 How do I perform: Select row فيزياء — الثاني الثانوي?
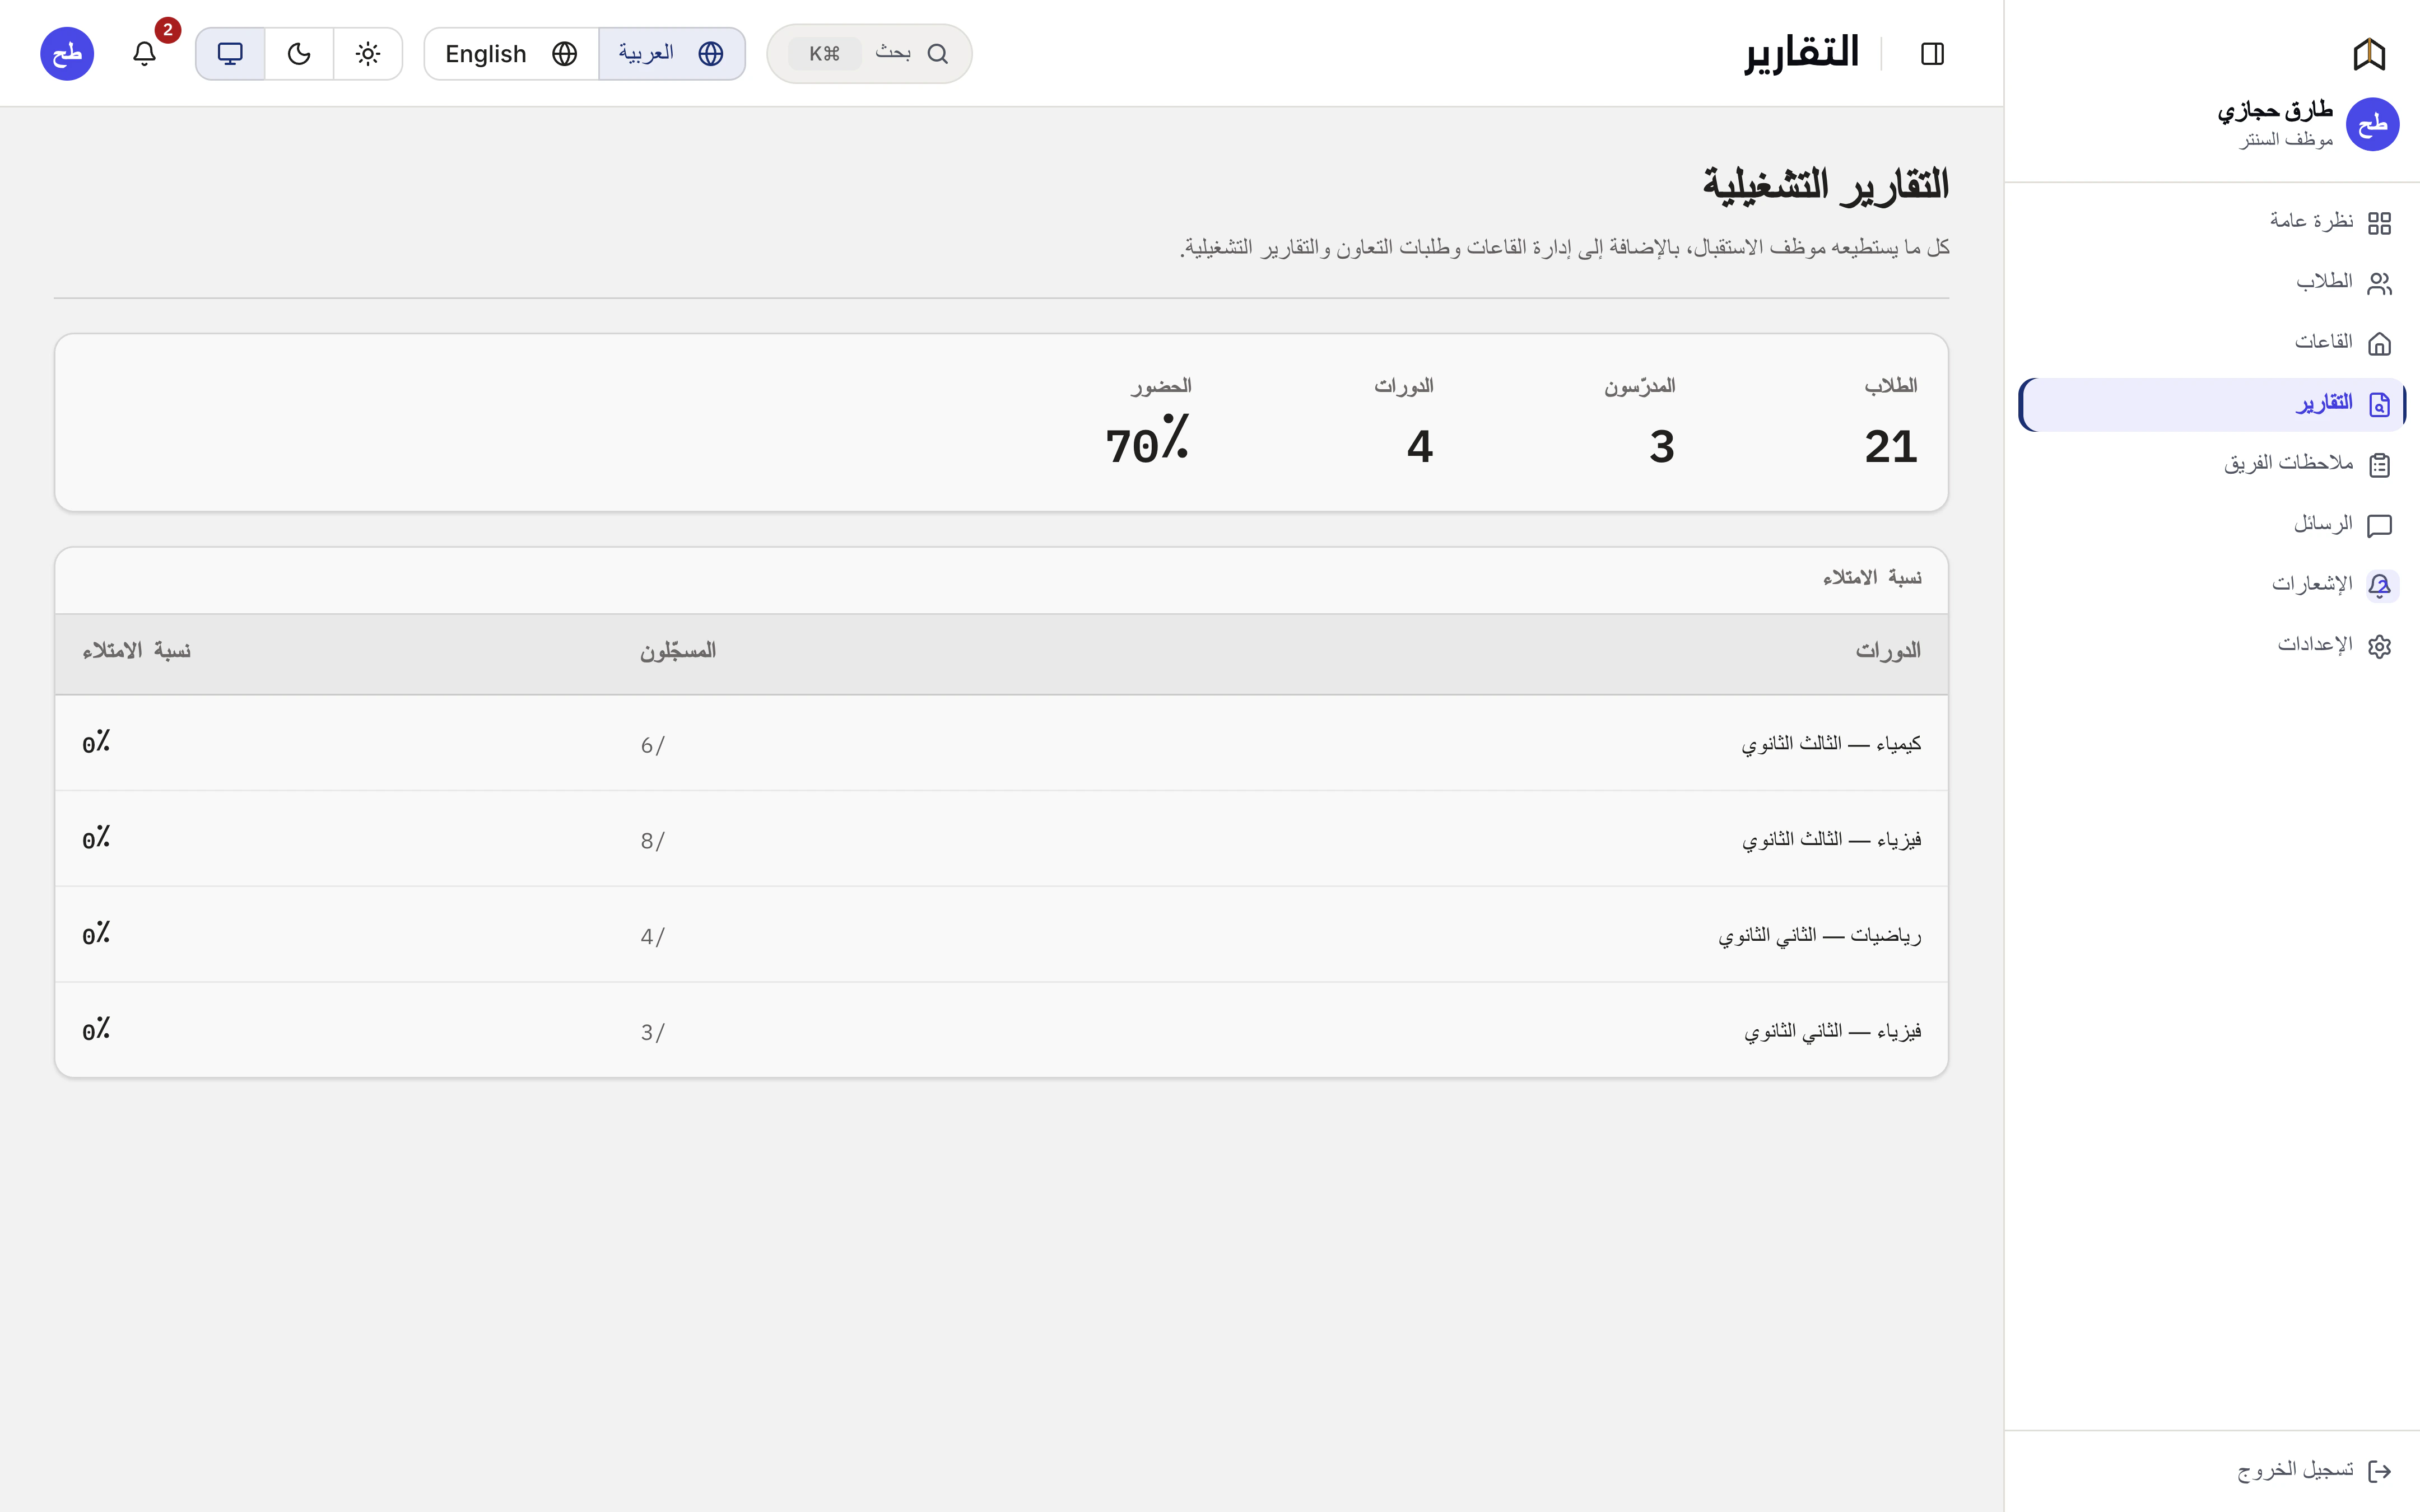click(1001, 1030)
